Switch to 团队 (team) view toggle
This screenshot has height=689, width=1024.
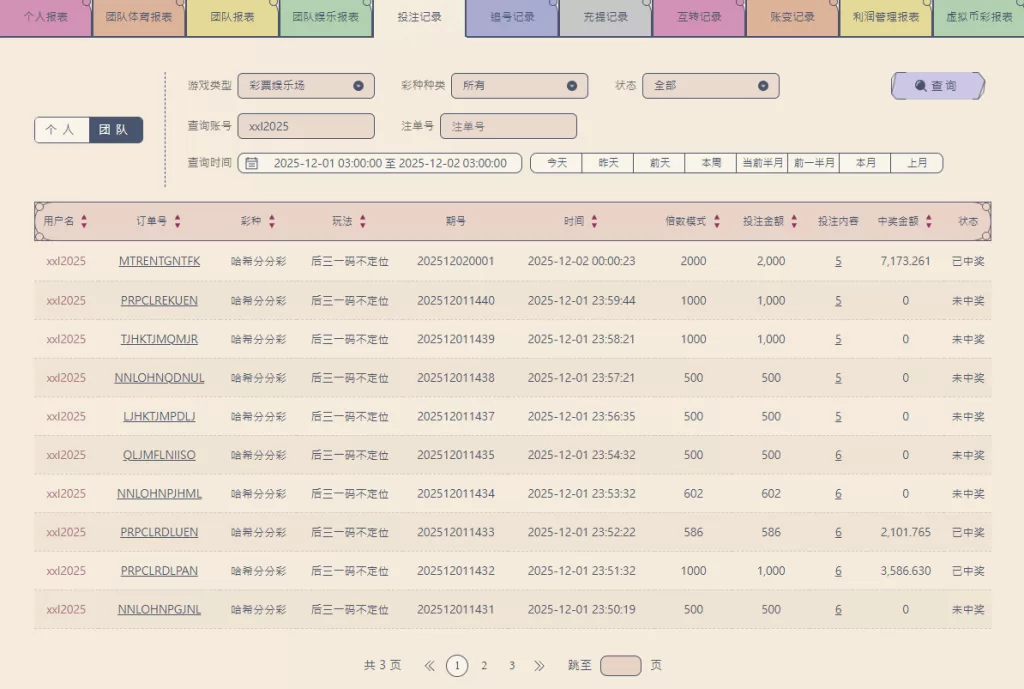[115, 130]
